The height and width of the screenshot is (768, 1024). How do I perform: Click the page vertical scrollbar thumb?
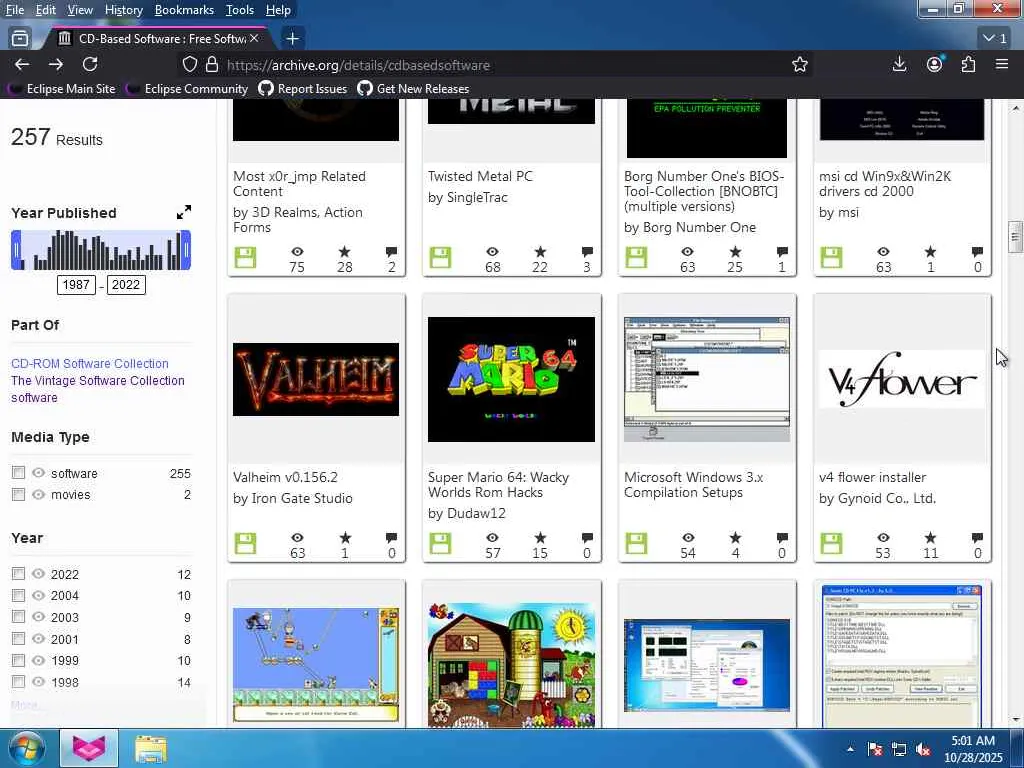coord(1015,236)
